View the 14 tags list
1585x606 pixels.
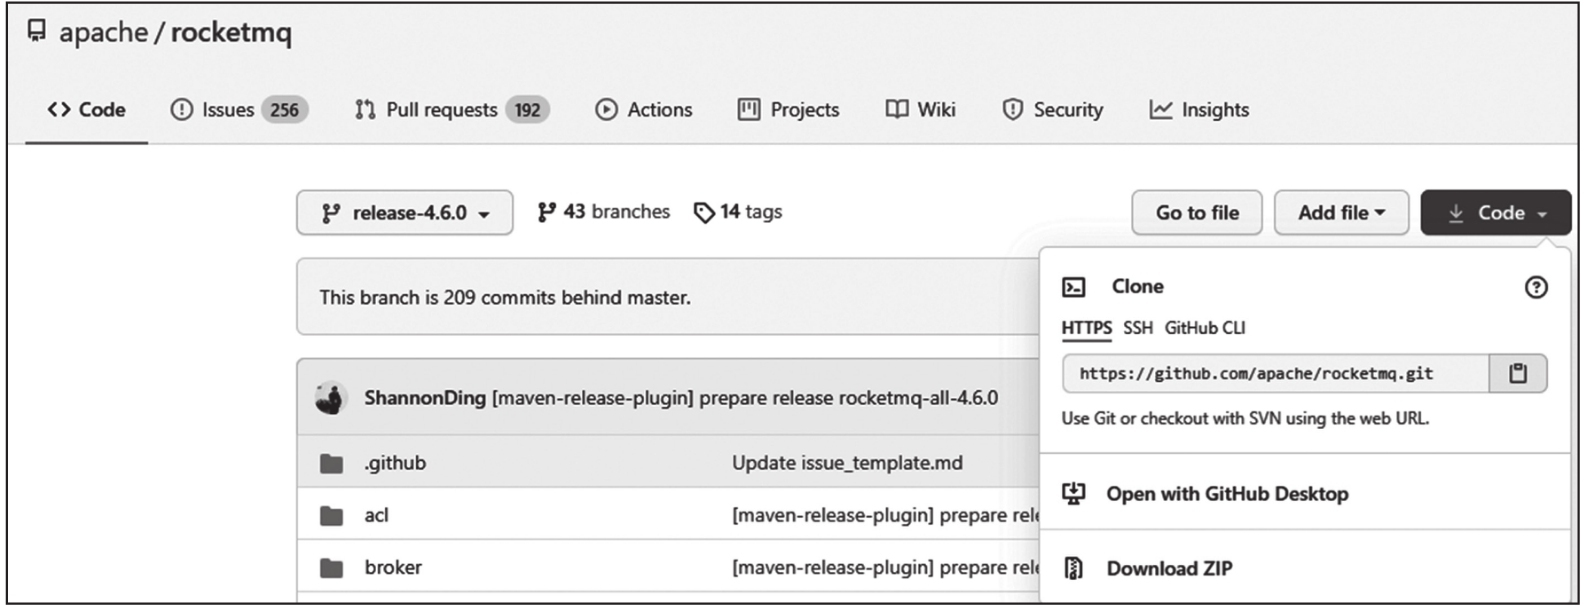point(738,212)
